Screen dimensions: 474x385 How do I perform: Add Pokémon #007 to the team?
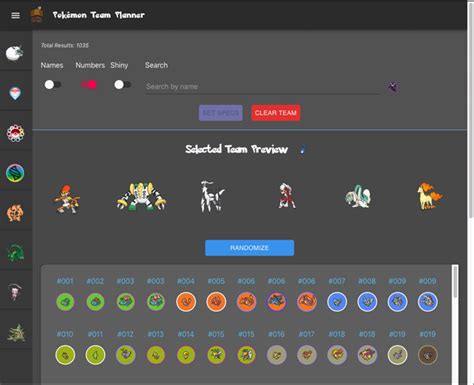pos(337,302)
